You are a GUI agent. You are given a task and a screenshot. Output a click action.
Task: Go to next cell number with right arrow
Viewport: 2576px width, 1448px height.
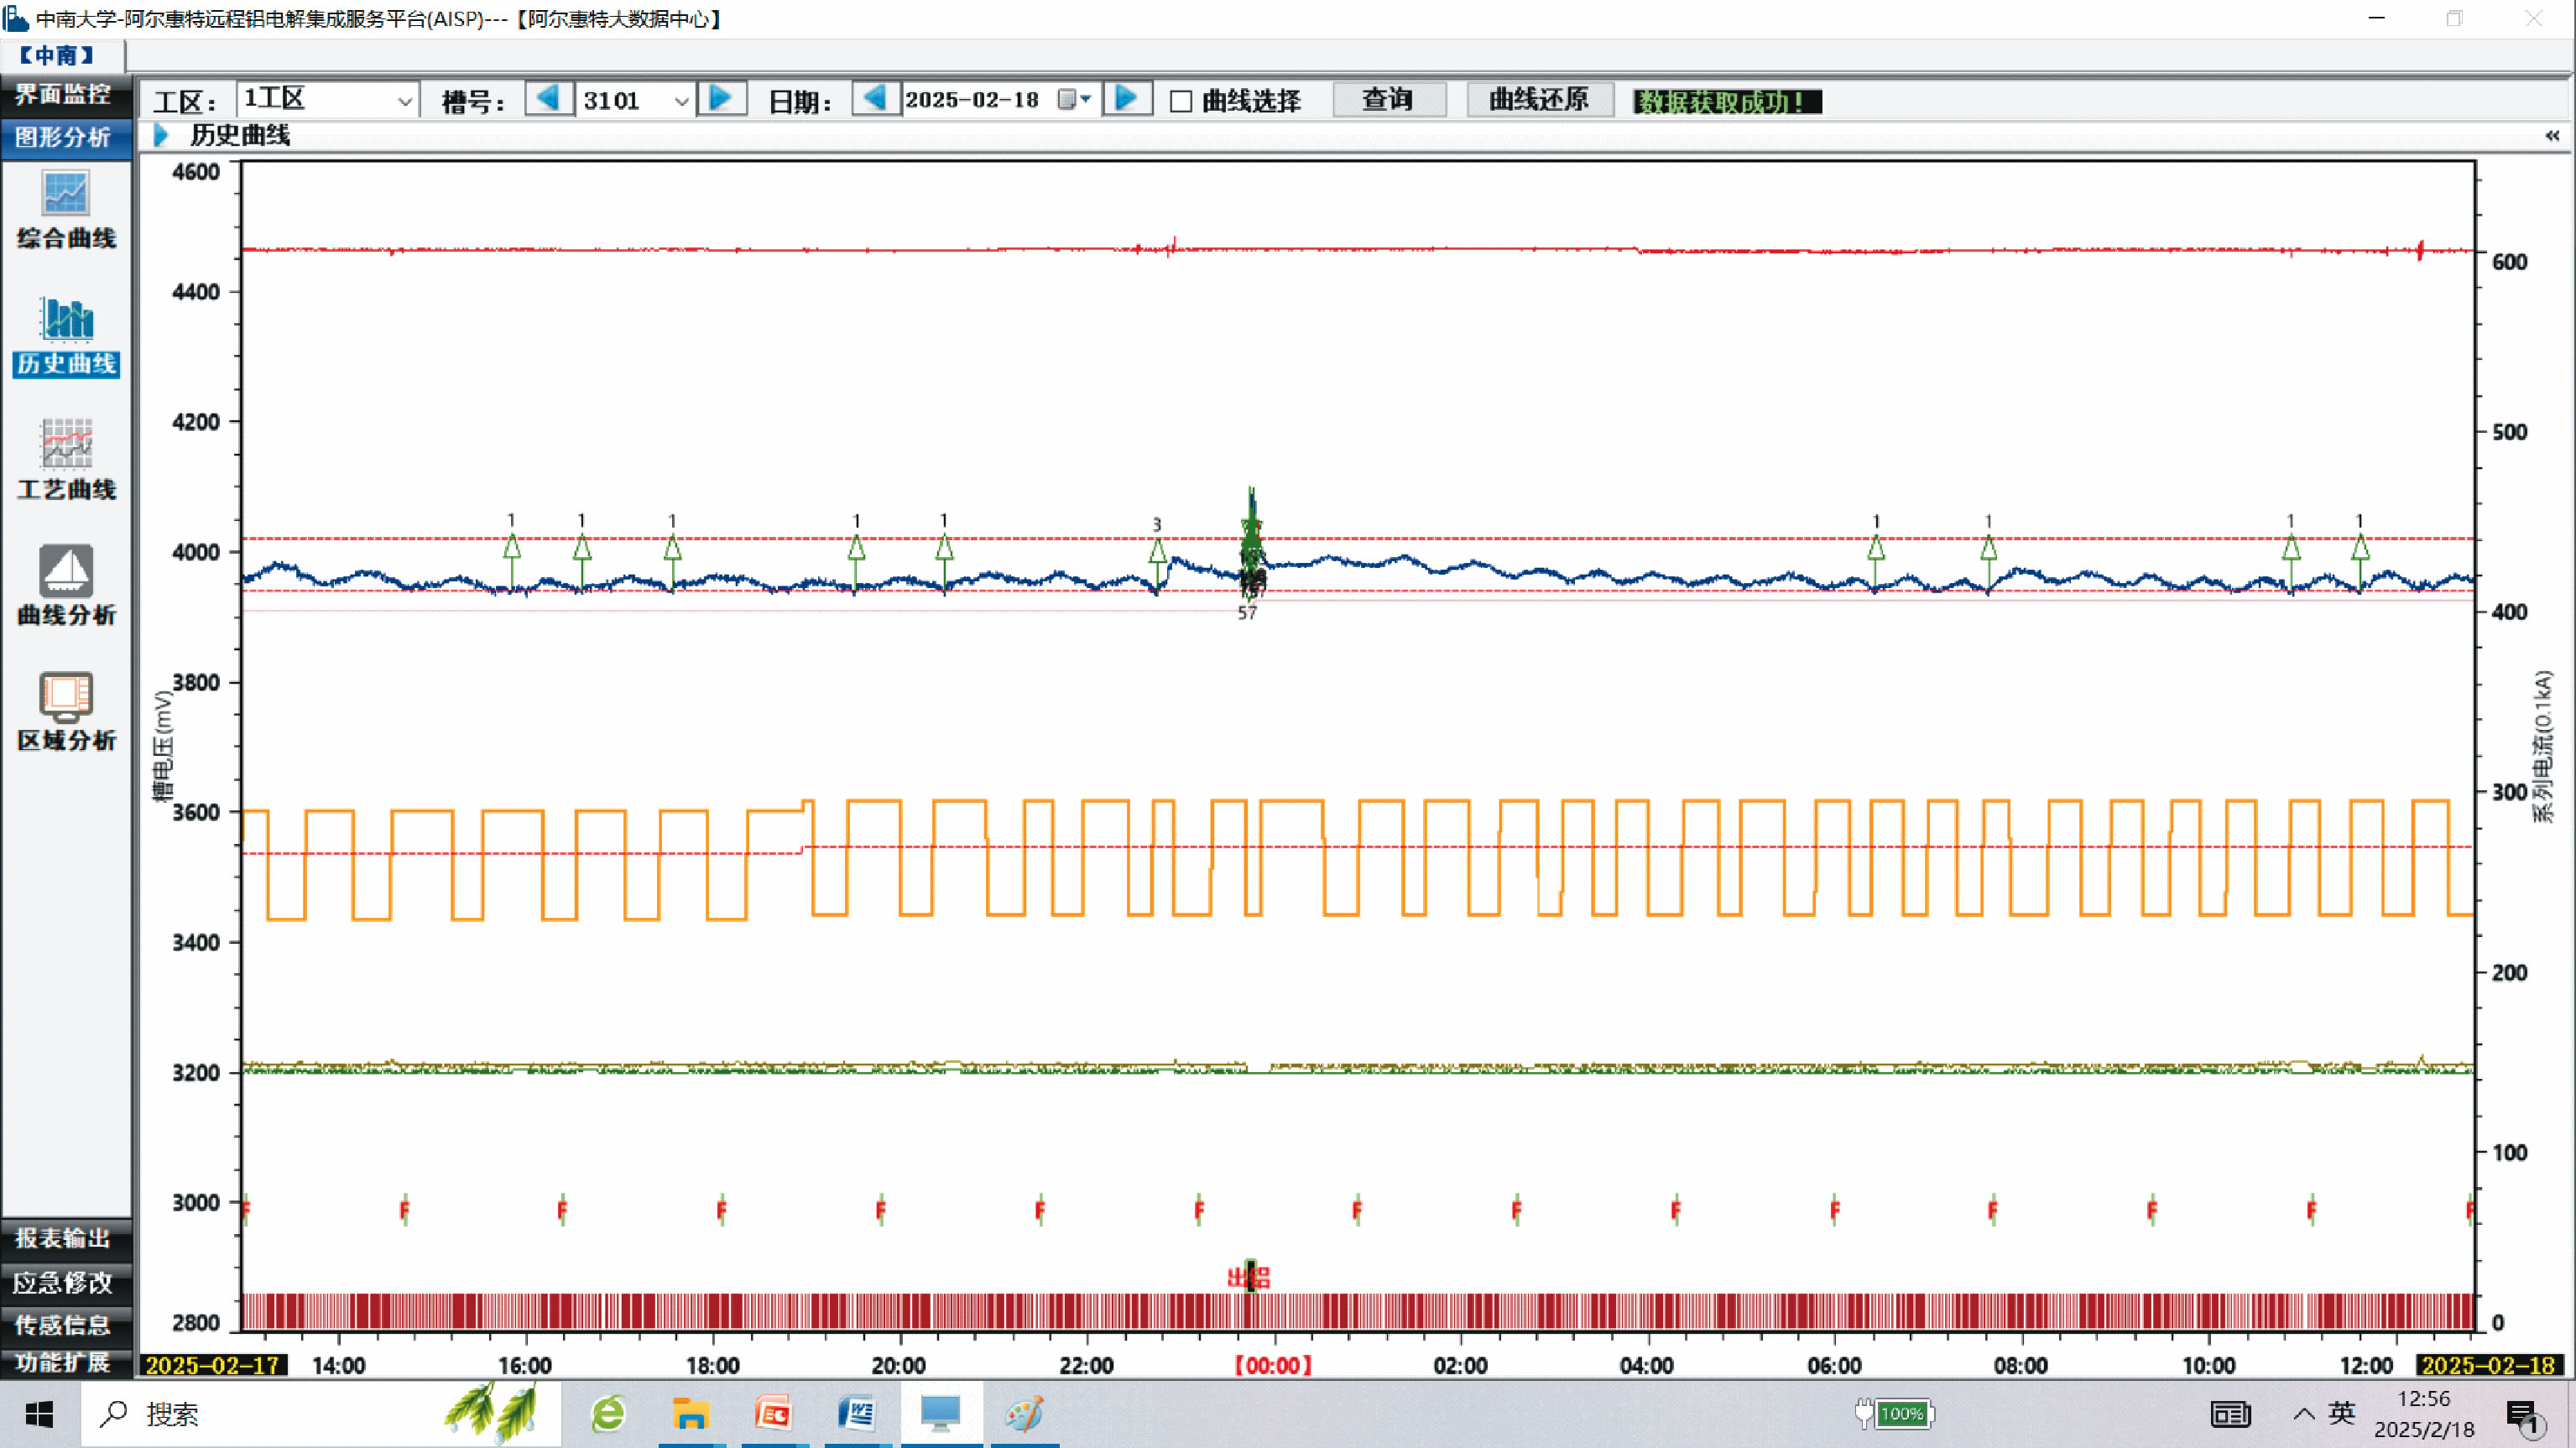point(721,99)
